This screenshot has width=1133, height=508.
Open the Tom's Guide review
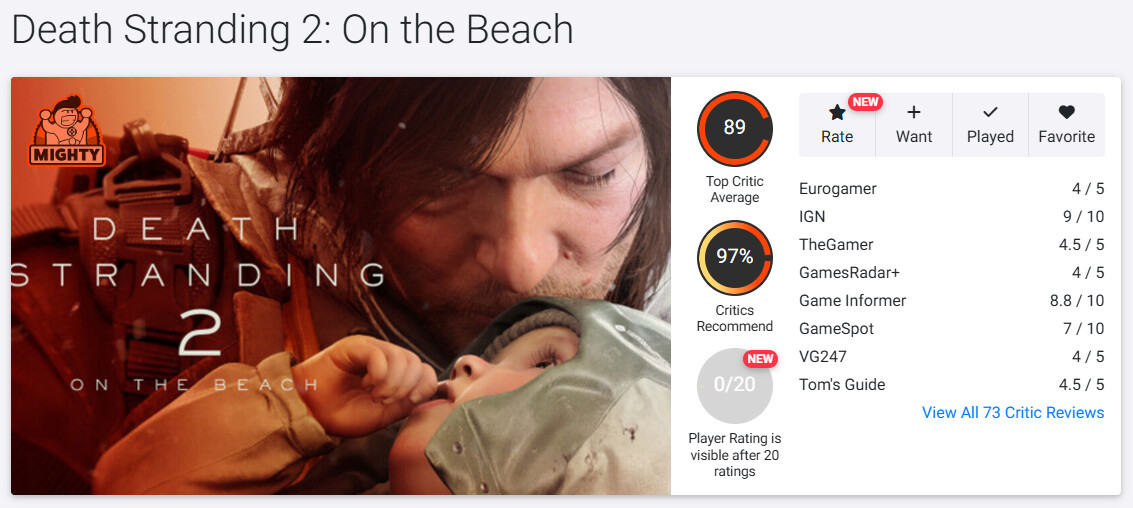[x=842, y=385]
